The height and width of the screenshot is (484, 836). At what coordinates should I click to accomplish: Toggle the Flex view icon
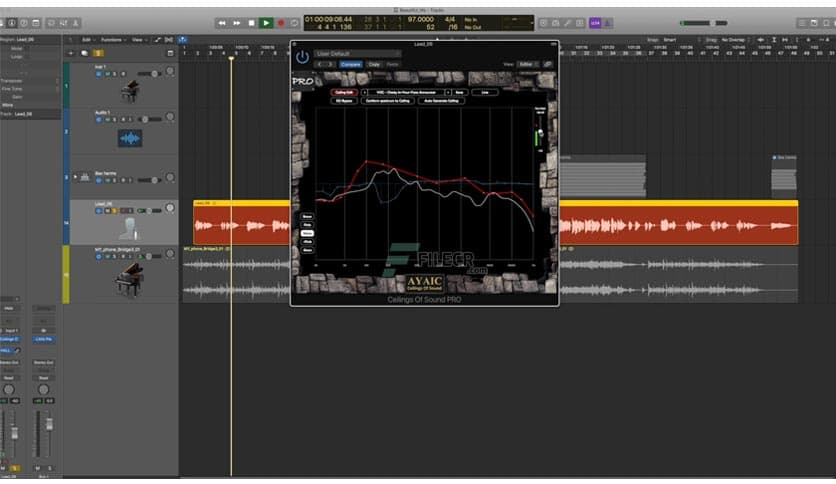point(169,39)
